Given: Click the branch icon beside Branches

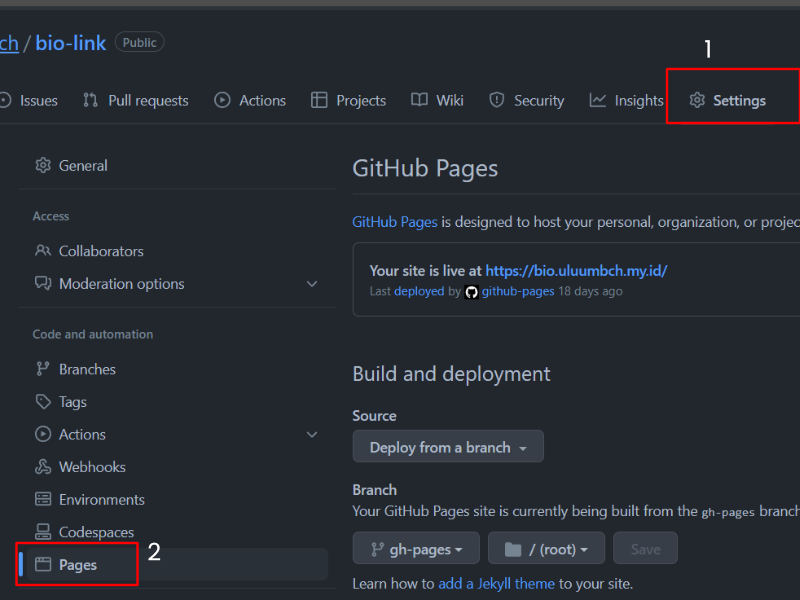Looking at the screenshot, I should tap(43, 369).
